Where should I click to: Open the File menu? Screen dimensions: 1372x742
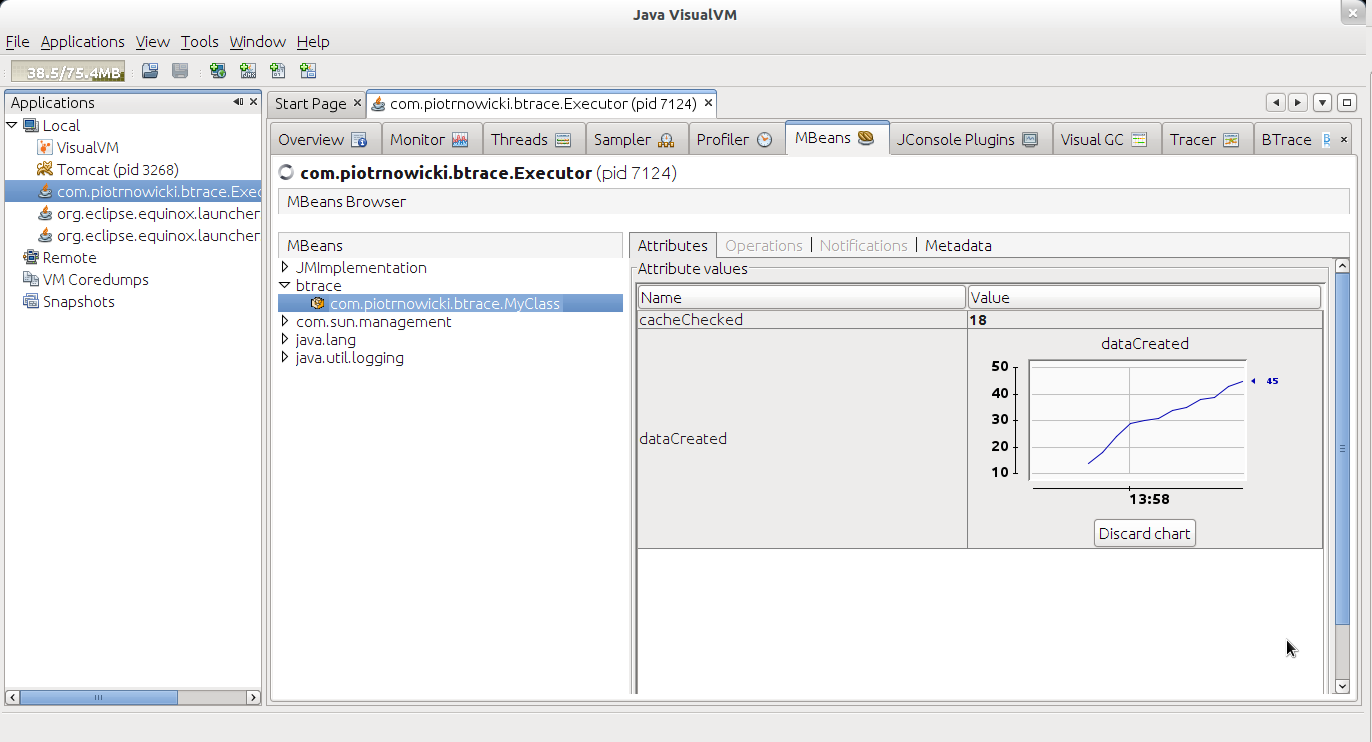click(x=17, y=41)
